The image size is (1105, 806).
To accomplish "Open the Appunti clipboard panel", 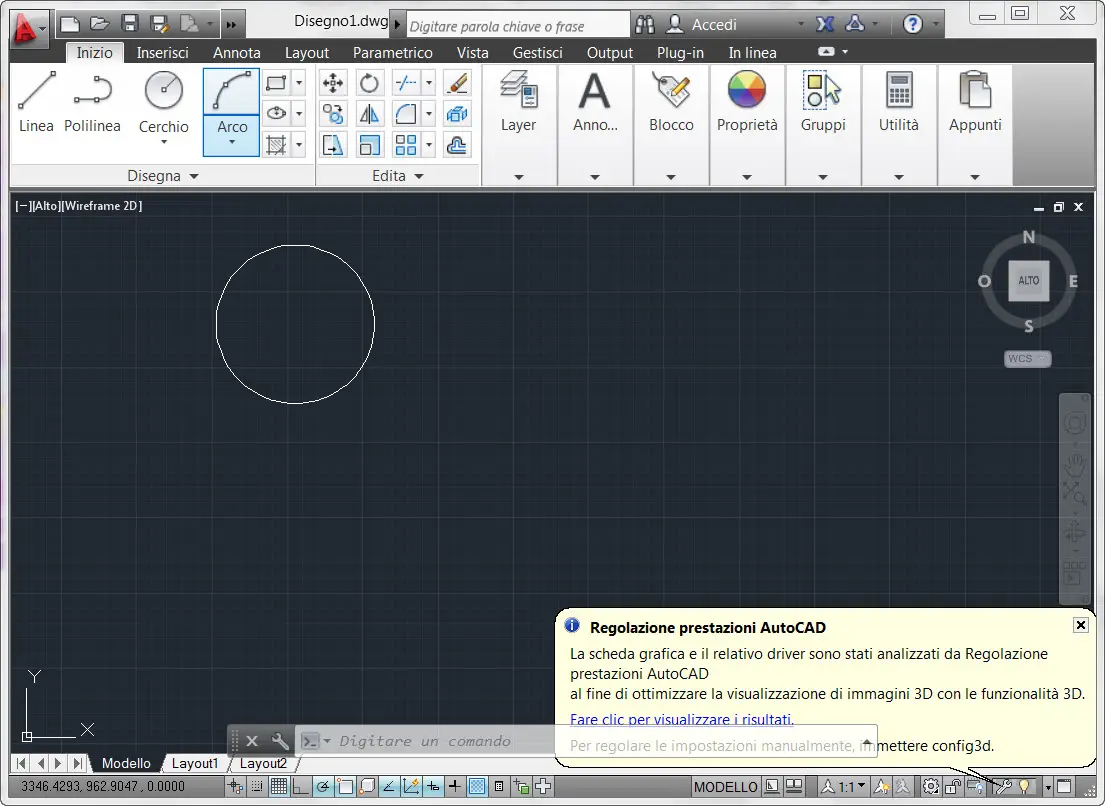I will click(975, 125).
